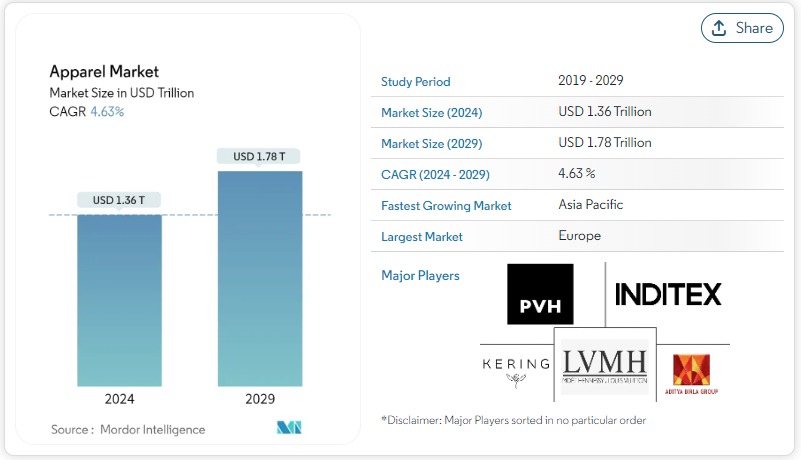Click the CAGR (2024 - 2029) label
The image size is (801, 460).
(435, 175)
